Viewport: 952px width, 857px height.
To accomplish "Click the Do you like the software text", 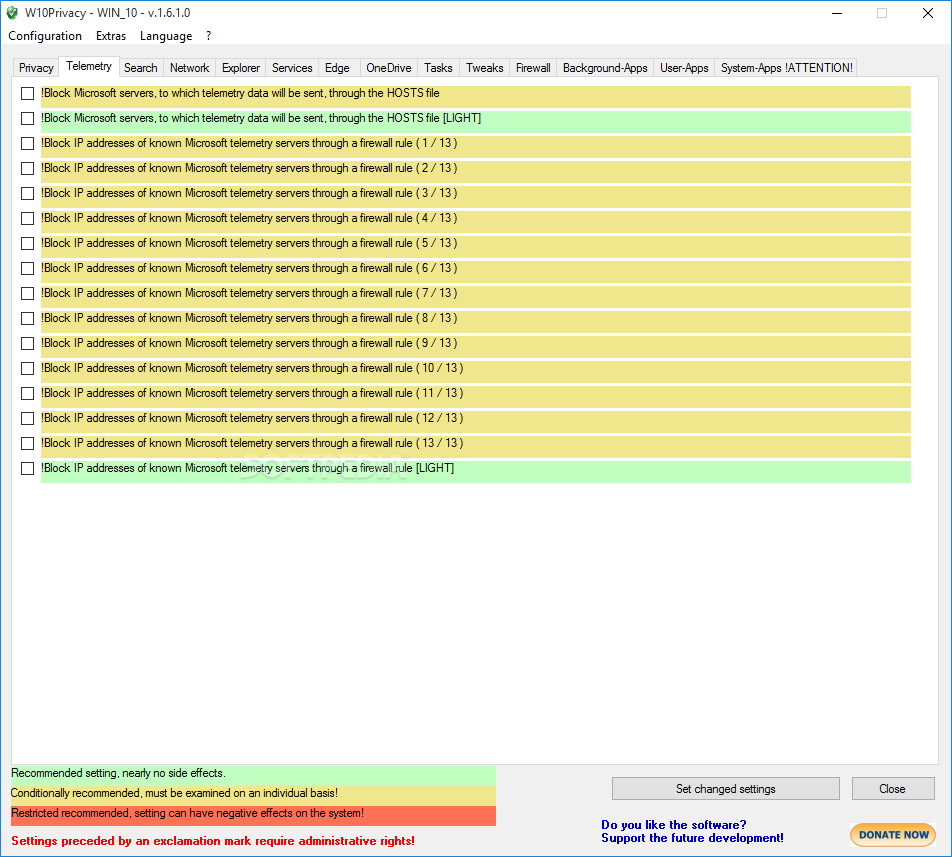I will point(673,825).
